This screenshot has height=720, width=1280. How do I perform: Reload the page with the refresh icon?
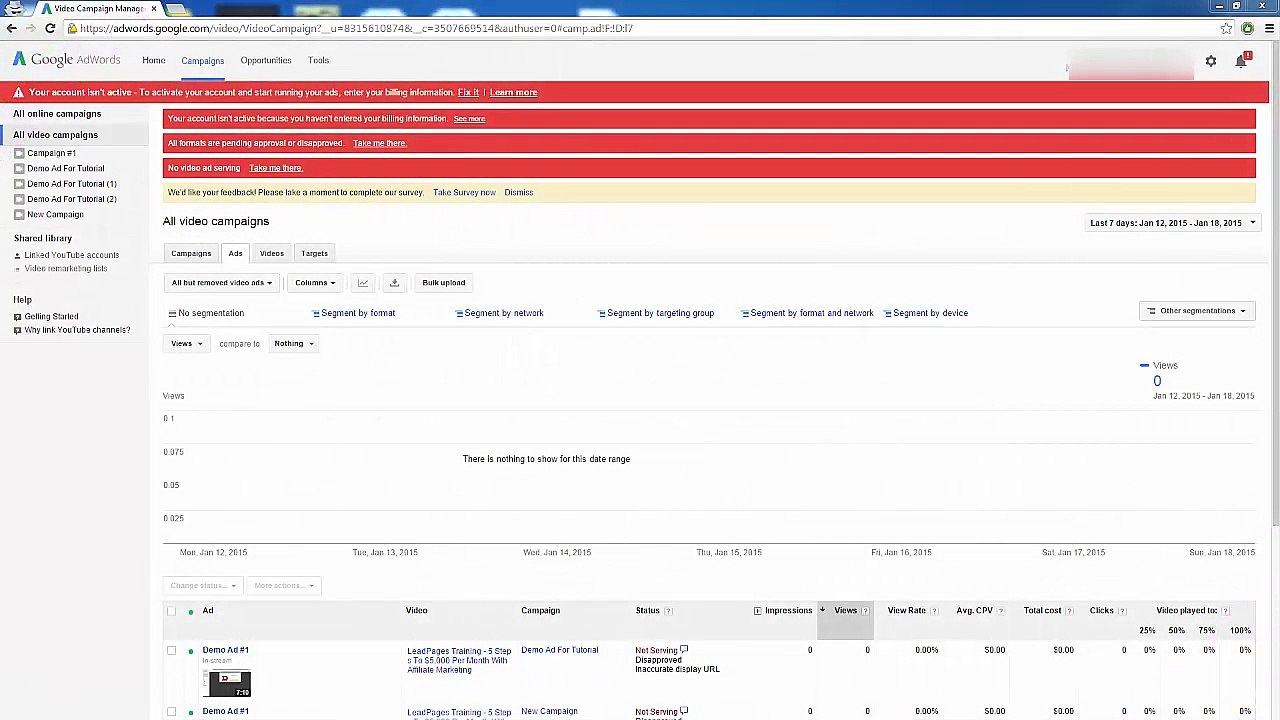click(50, 28)
